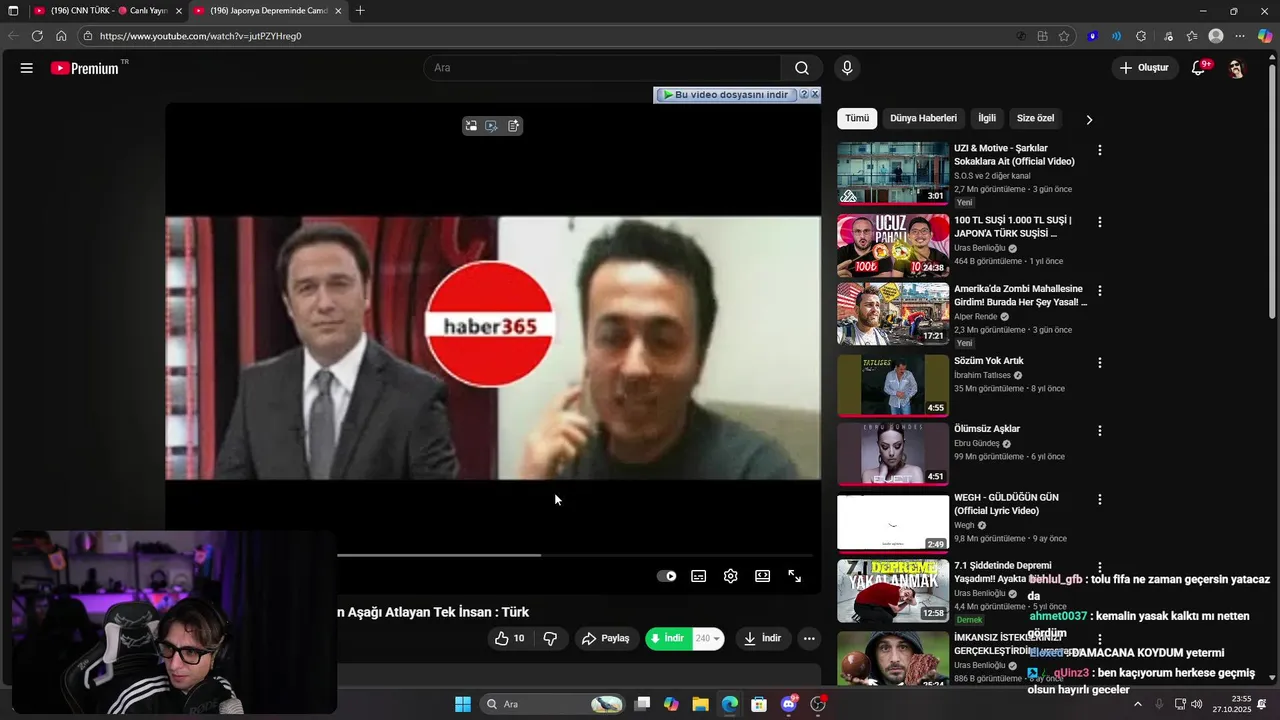
Task: Enter full screen mode in player
Action: point(795,576)
